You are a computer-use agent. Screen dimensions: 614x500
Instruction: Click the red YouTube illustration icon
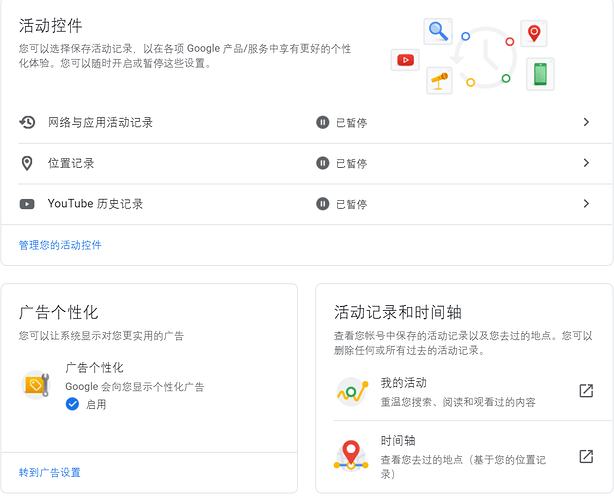(x=405, y=60)
